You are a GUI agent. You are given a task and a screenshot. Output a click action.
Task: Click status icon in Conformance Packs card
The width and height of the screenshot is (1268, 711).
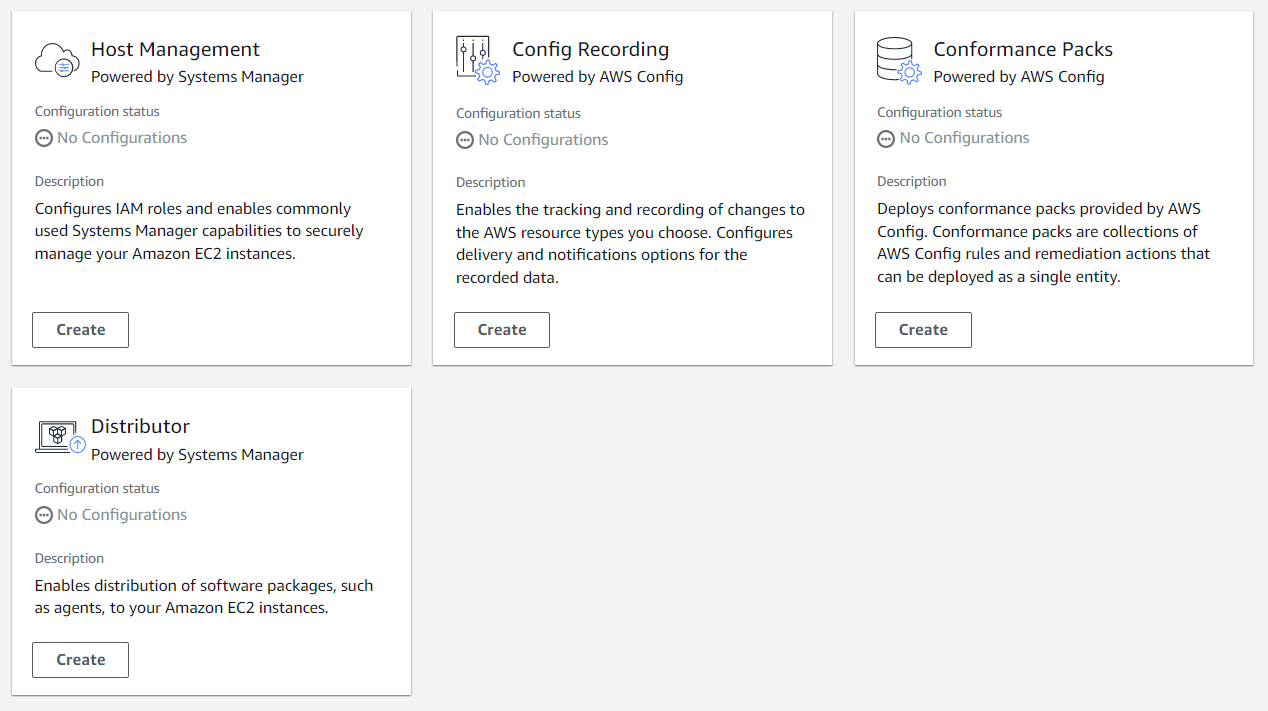[886, 139]
